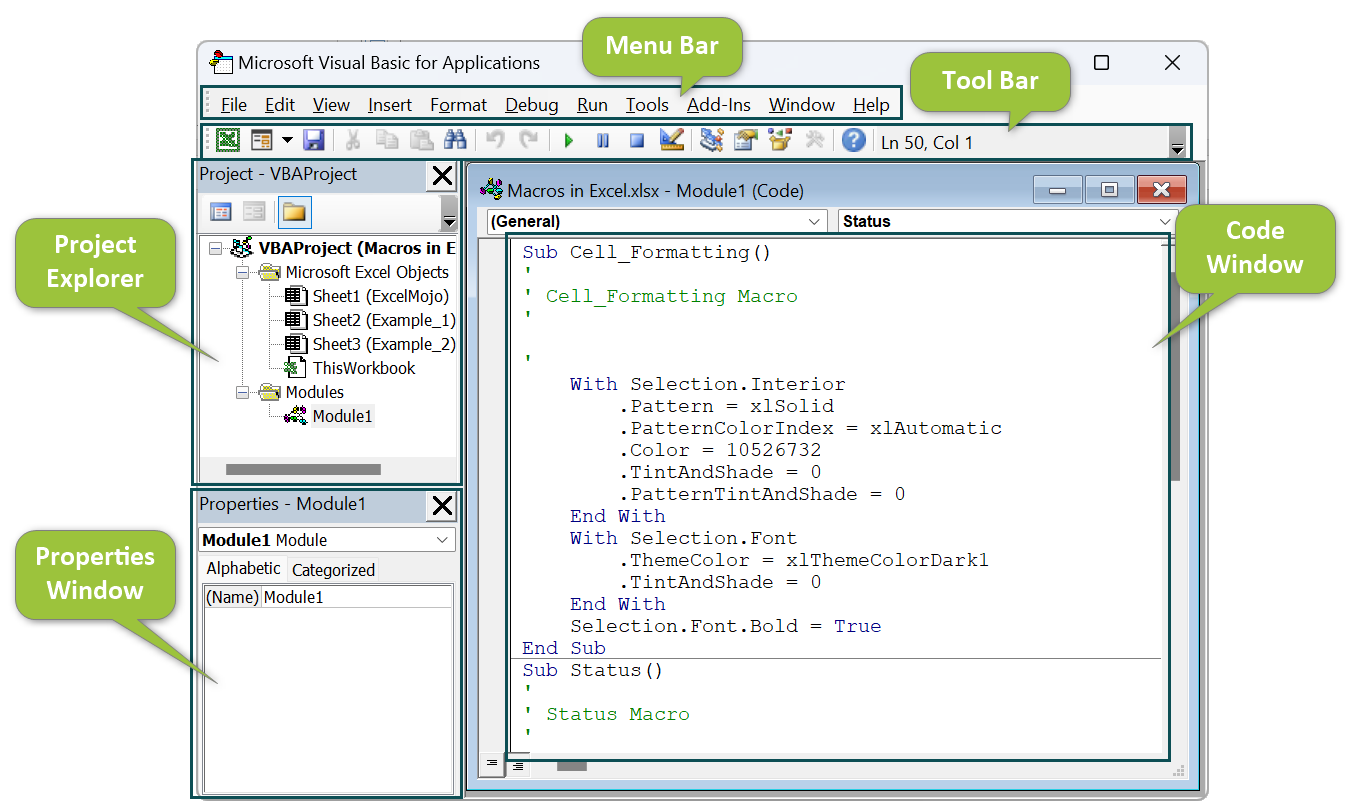
Task: Open the Run menu
Action: coord(593,104)
